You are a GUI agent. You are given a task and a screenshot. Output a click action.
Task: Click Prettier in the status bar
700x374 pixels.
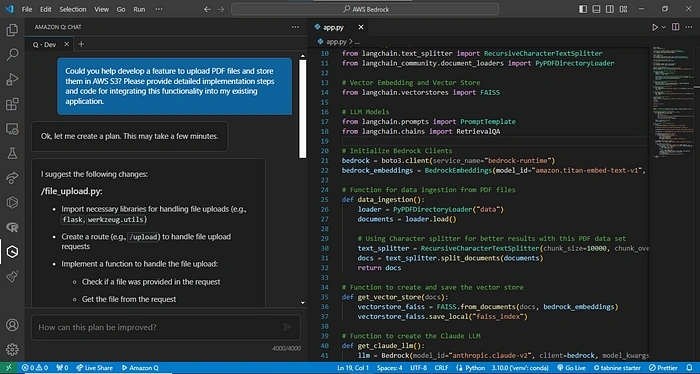click(663, 368)
